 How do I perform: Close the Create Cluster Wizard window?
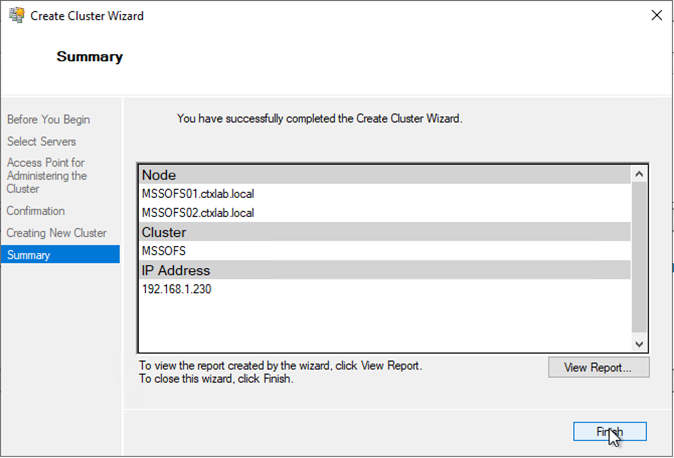coord(655,16)
